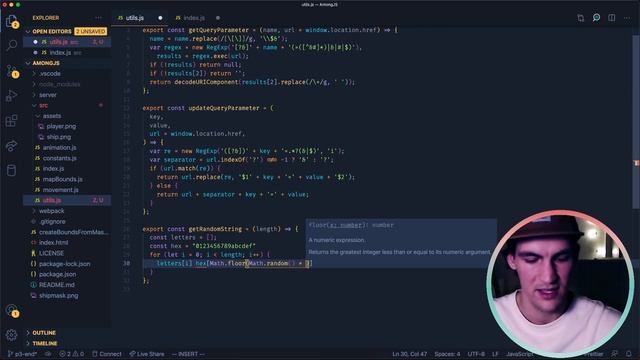
Task: Select utils.js in the src folder tree
Action: pyautogui.click(x=67, y=200)
